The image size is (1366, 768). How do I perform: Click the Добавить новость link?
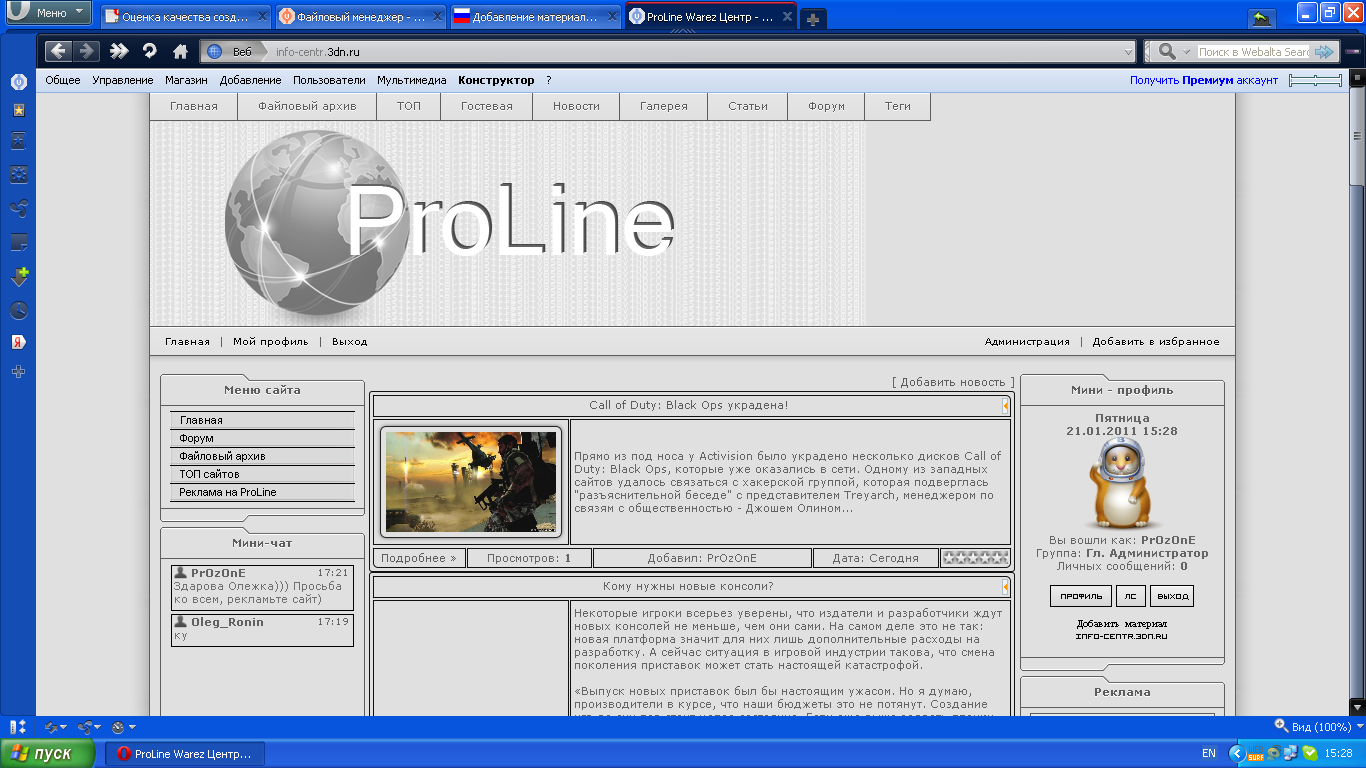tap(953, 382)
